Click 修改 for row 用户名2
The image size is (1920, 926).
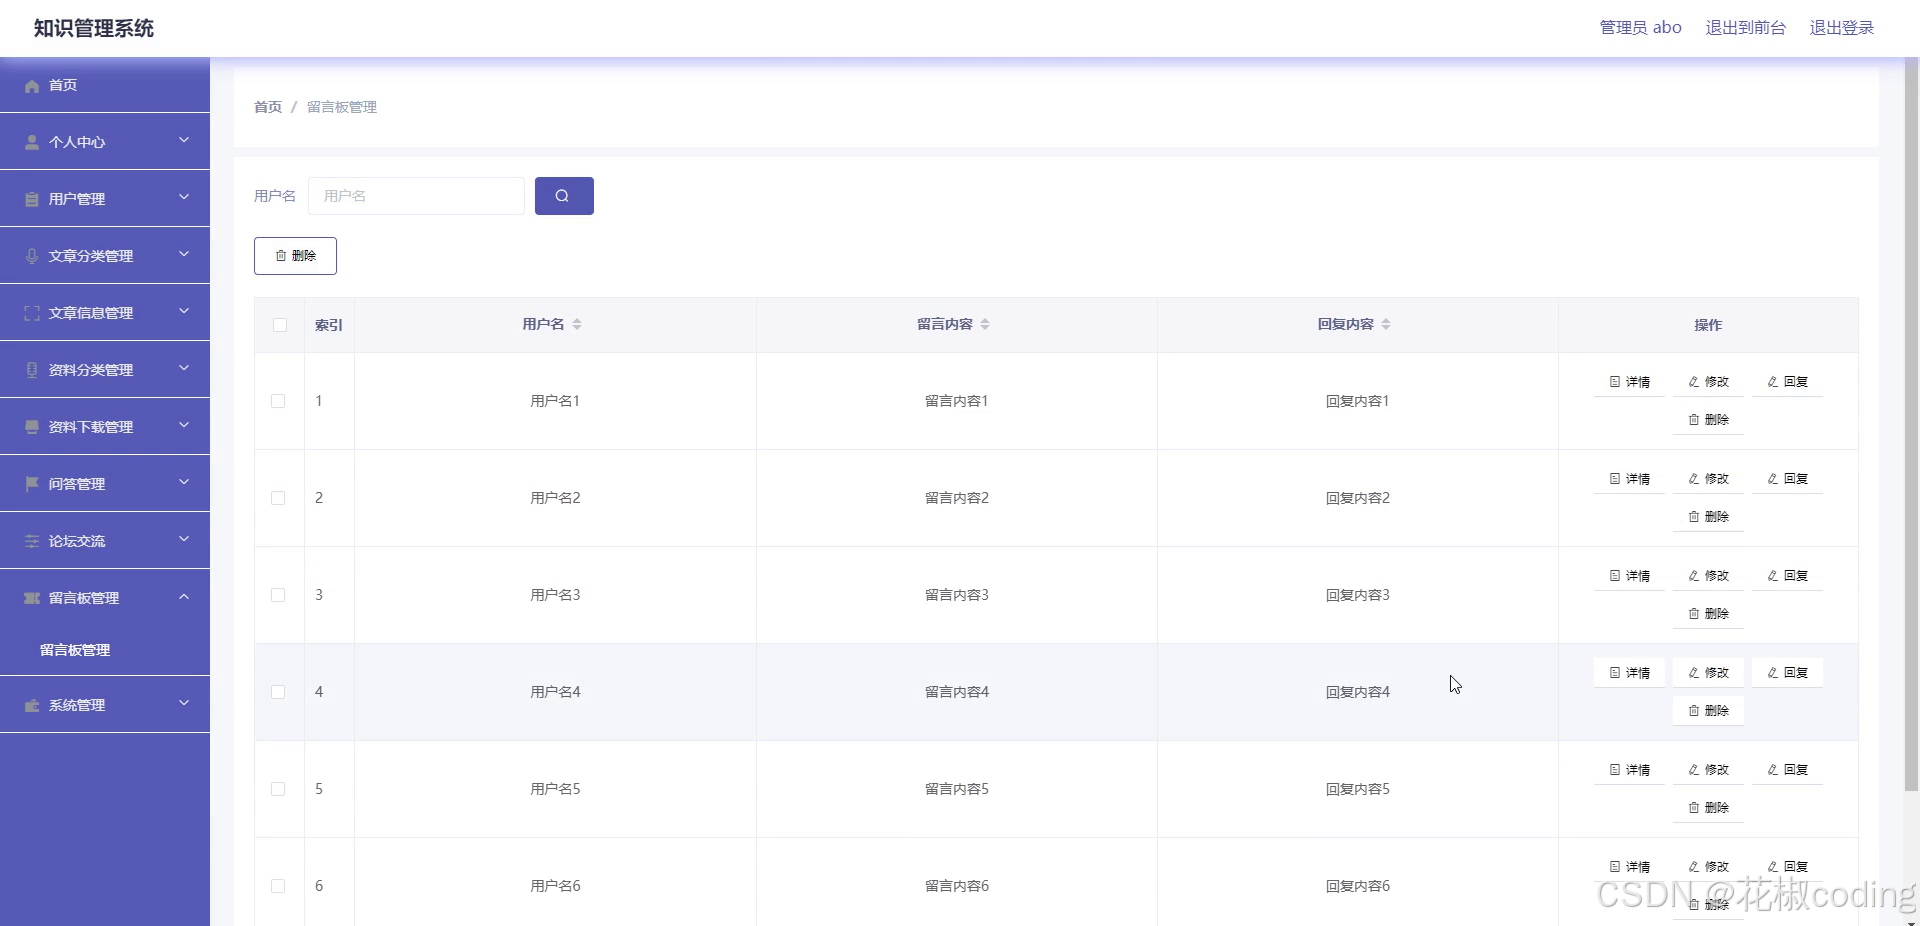point(1708,479)
